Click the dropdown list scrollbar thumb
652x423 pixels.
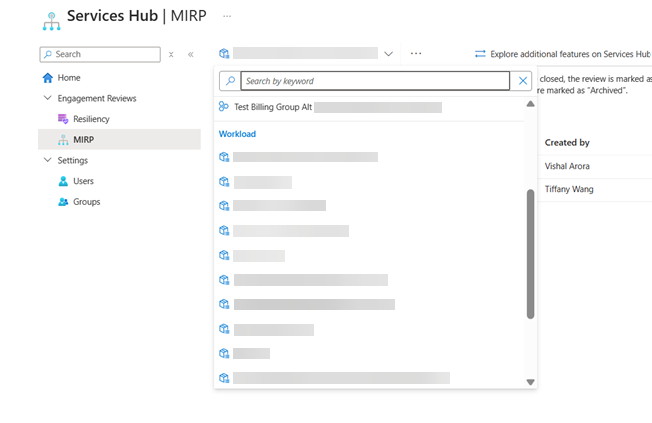click(530, 254)
